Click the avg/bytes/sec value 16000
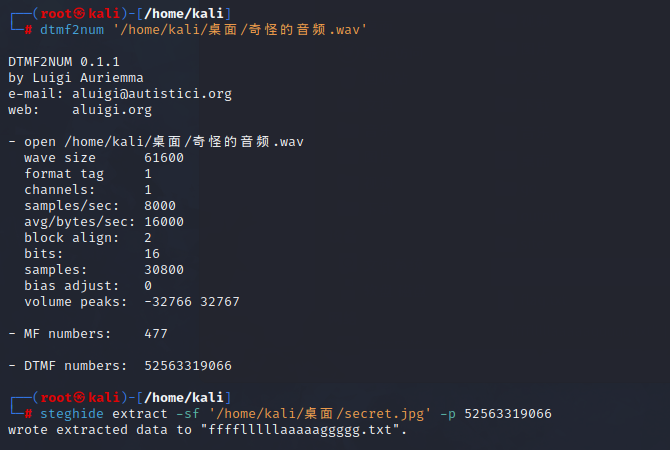This screenshot has height=450, width=670. 164,222
